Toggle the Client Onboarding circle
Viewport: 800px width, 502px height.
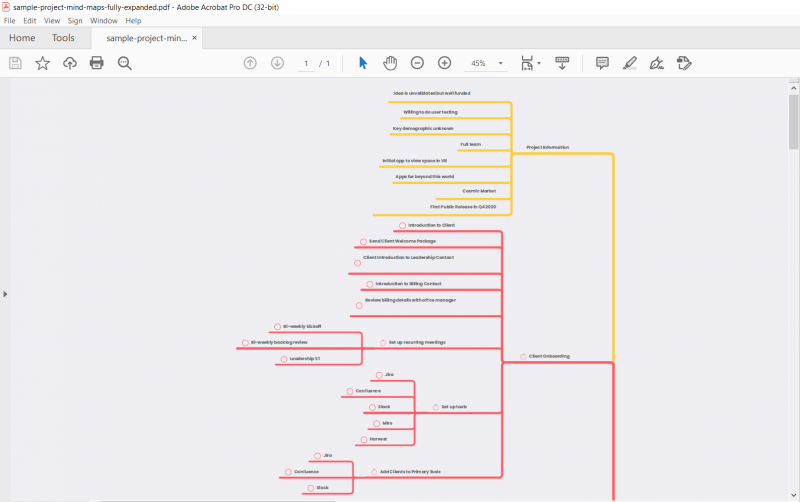coord(523,357)
